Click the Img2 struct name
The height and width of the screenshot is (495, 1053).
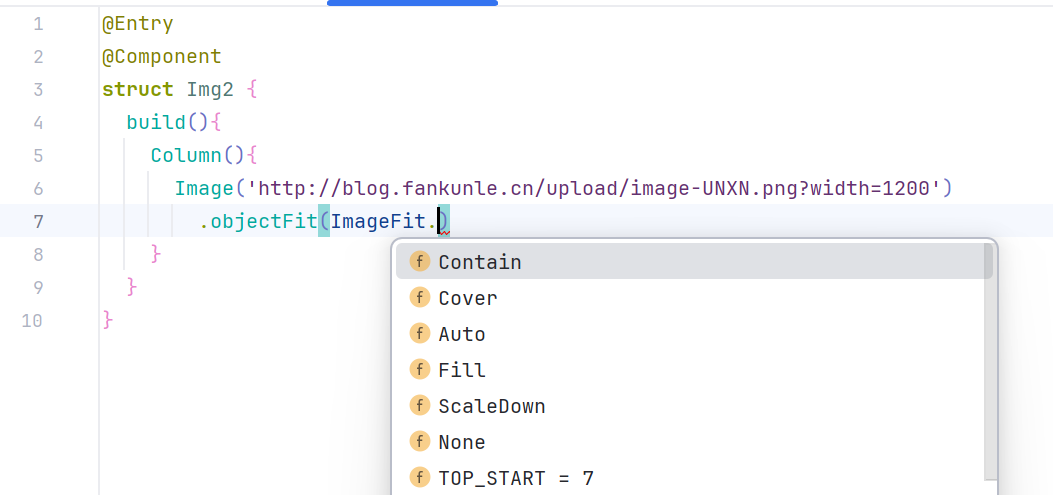(210, 89)
